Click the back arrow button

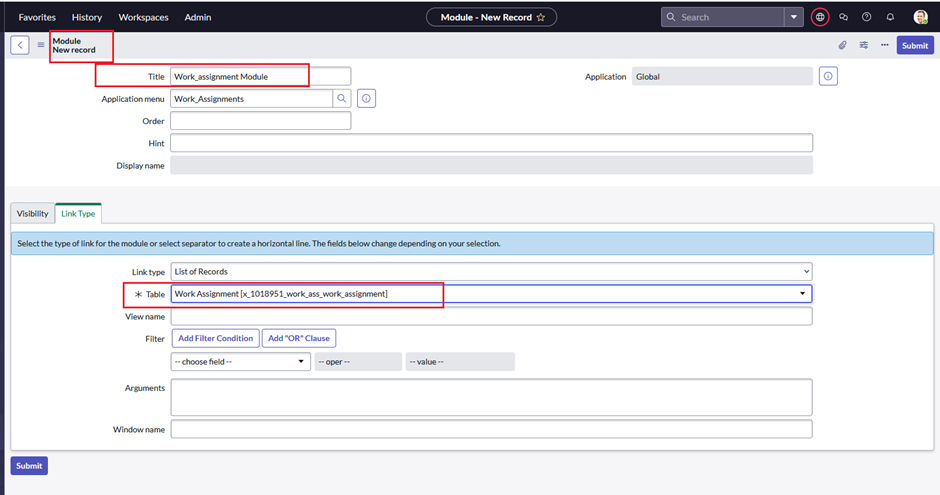(x=20, y=45)
